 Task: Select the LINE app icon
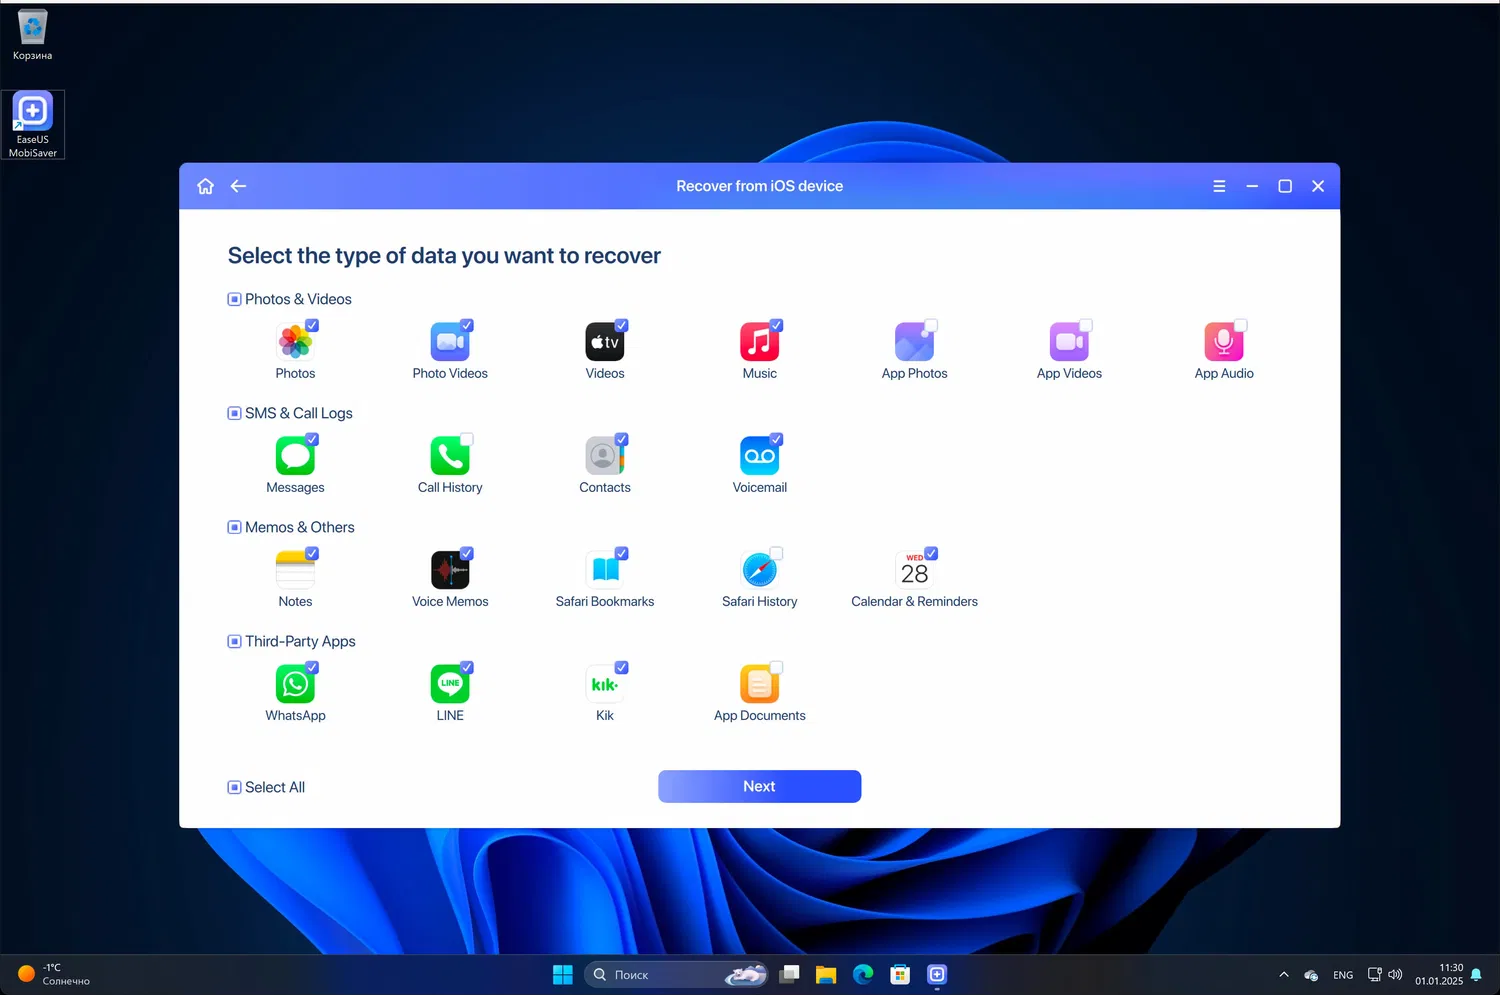[x=450, y=684]
